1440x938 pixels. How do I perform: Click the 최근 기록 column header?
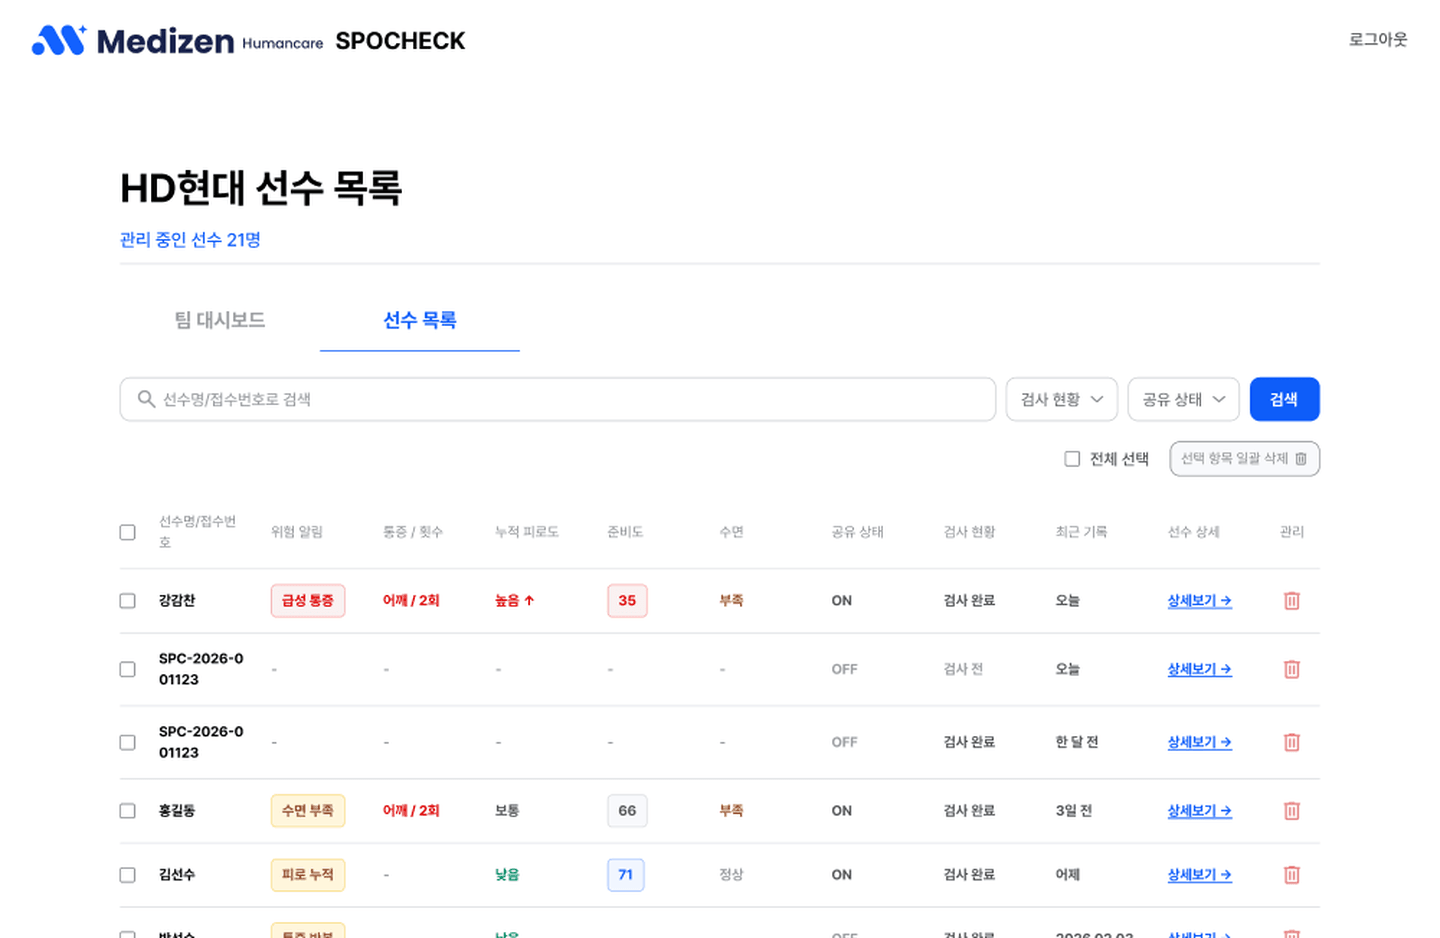pyautogui.click(x=1081, y=532)
